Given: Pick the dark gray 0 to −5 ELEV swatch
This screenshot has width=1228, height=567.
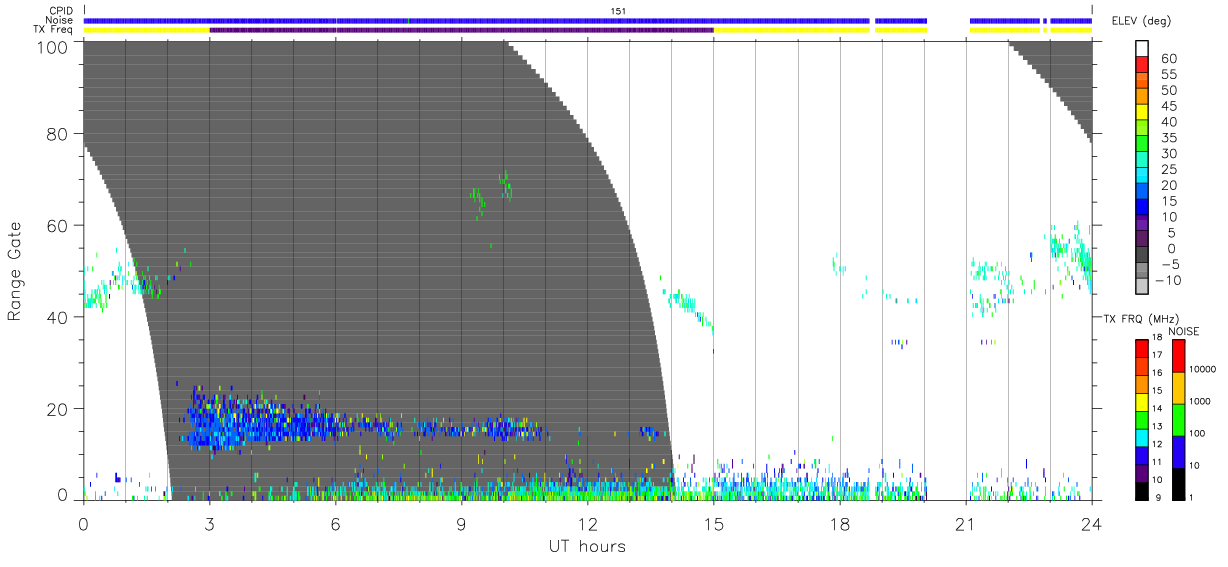Looking at the screenshot, I should (x=1144, y=256).
